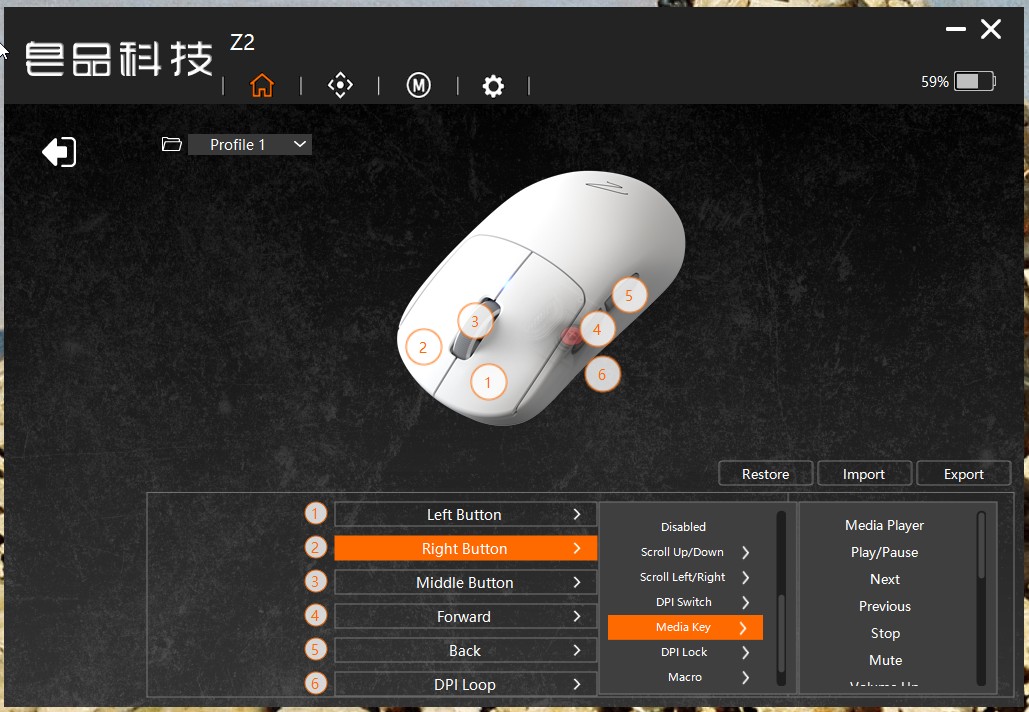
Task: Open the gear settings icon
Action: tap(493, 86)
